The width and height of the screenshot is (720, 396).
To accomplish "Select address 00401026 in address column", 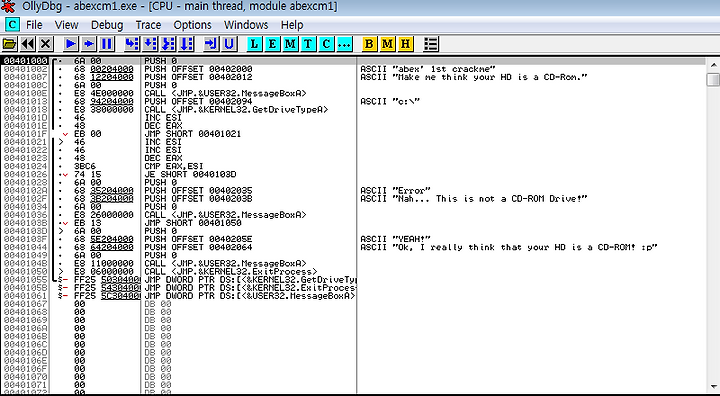I will pos(25,174).
